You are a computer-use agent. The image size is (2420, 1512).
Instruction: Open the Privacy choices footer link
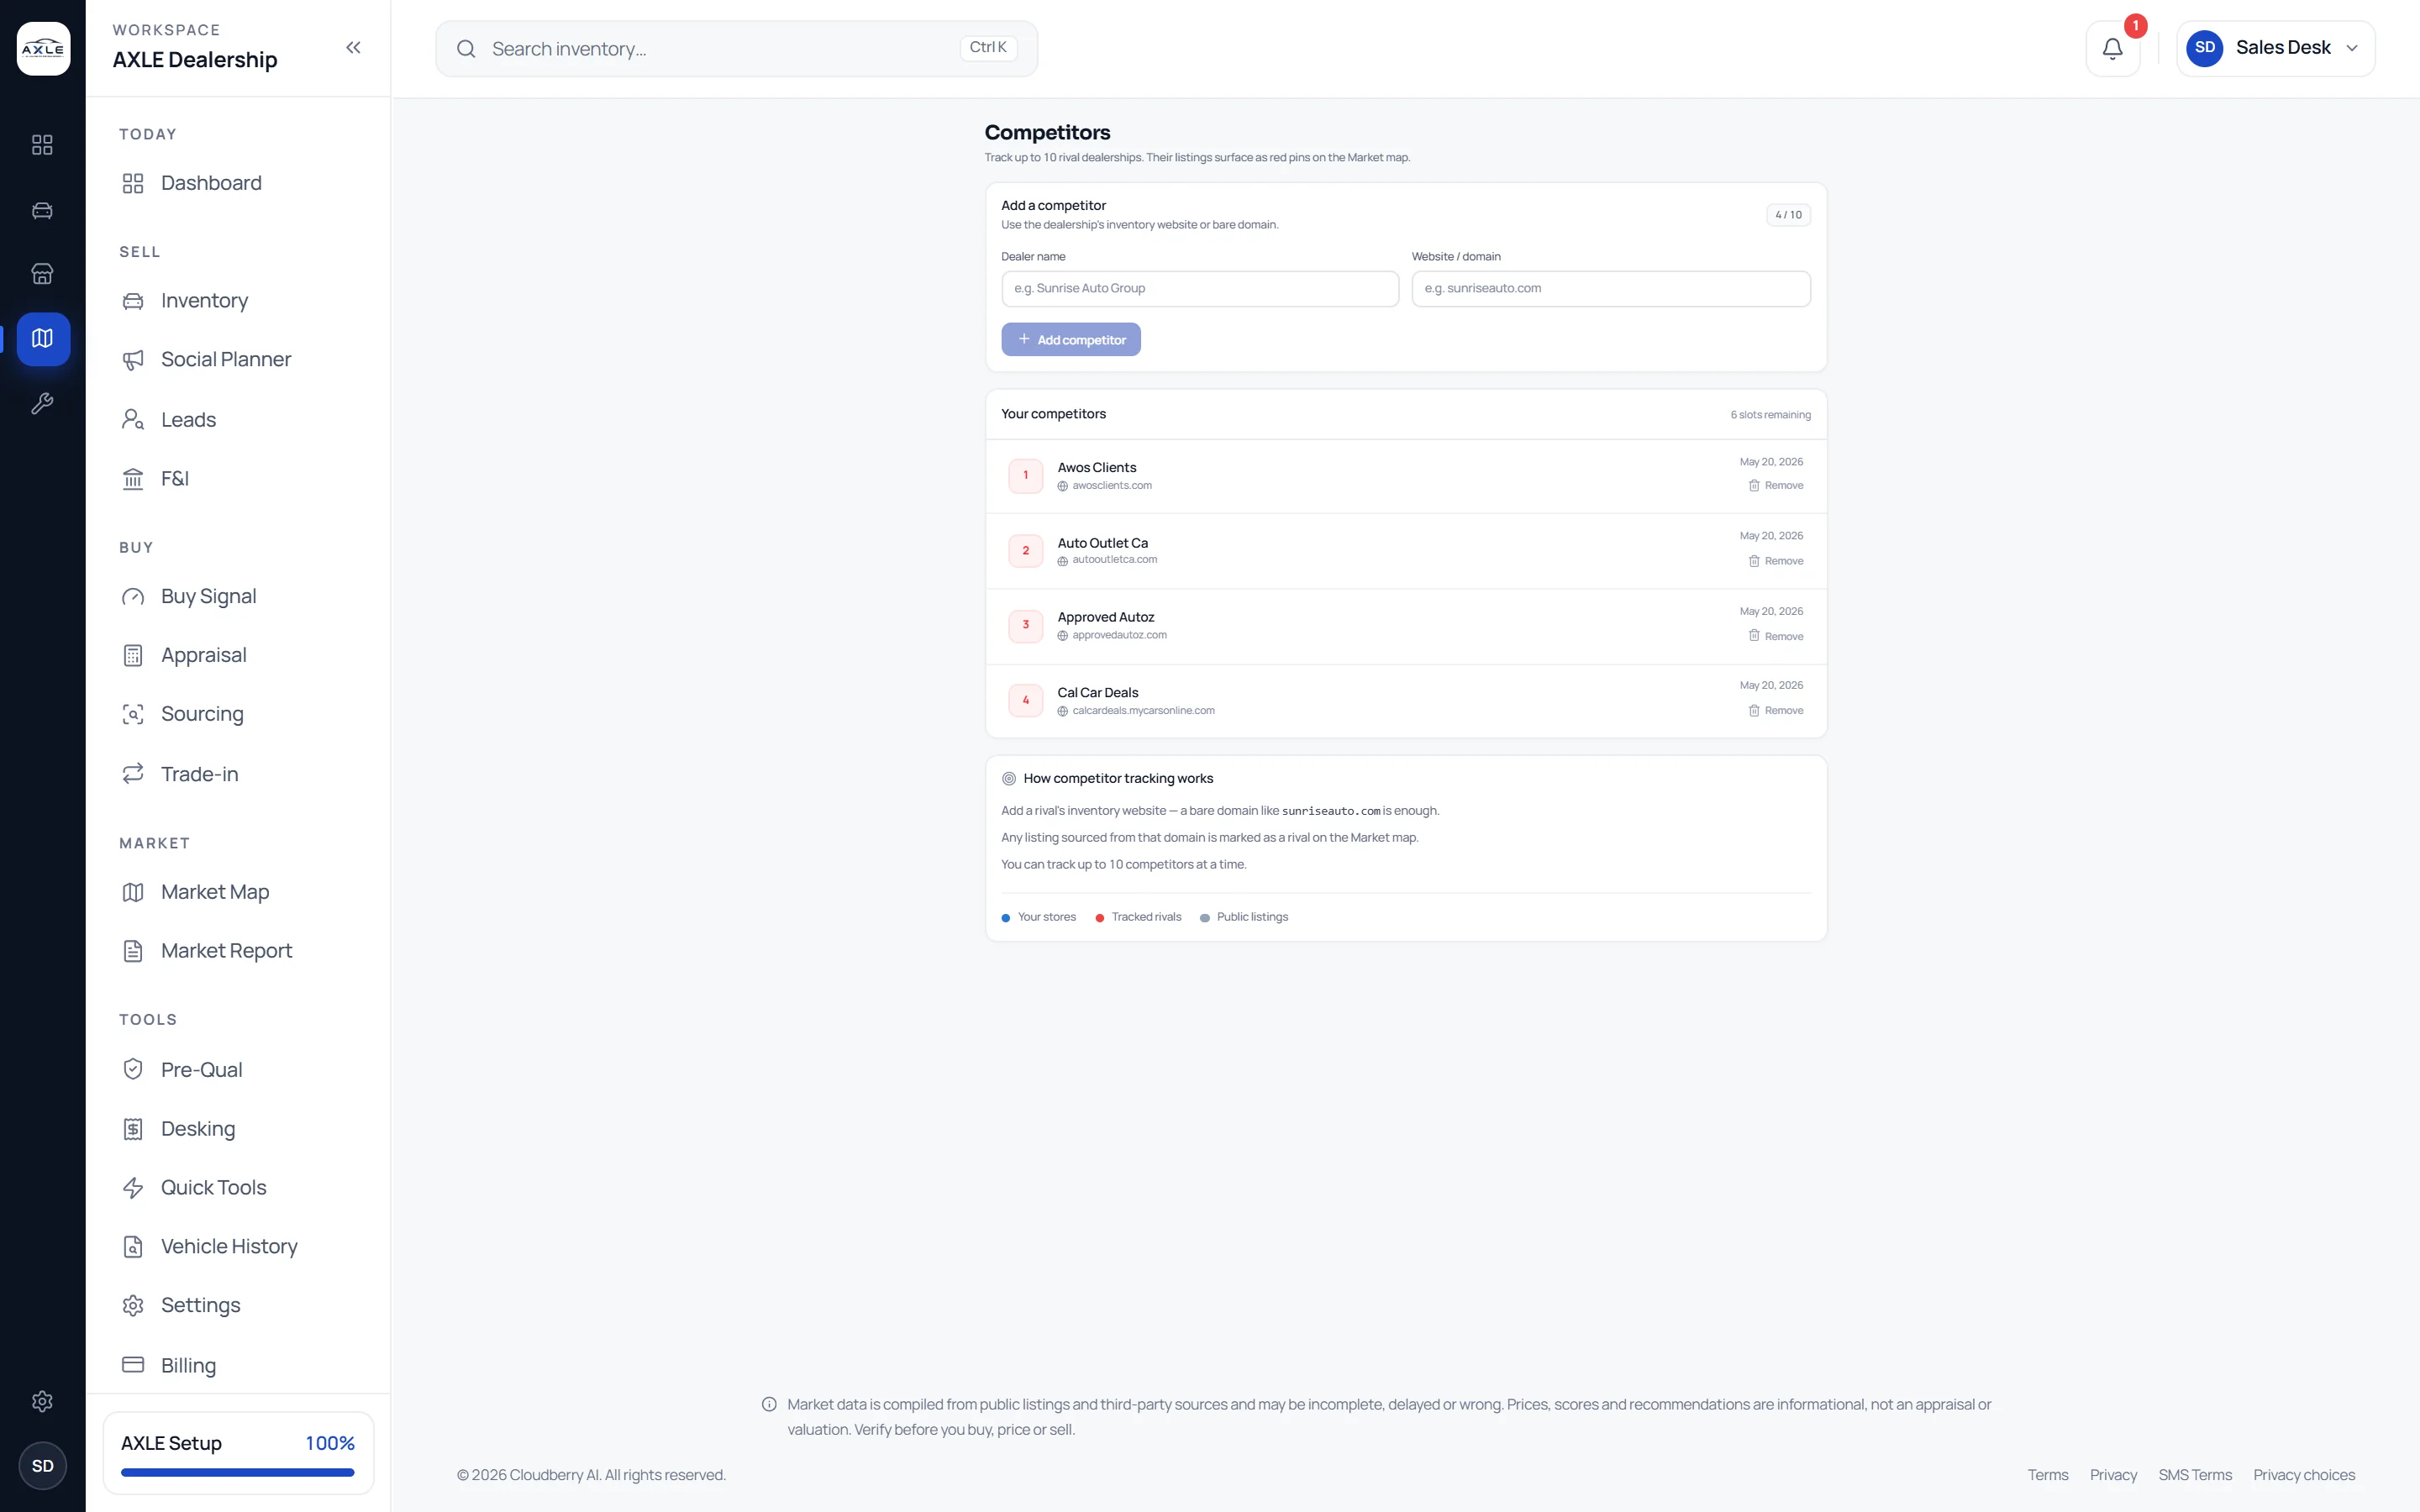pos(2303,1475)
